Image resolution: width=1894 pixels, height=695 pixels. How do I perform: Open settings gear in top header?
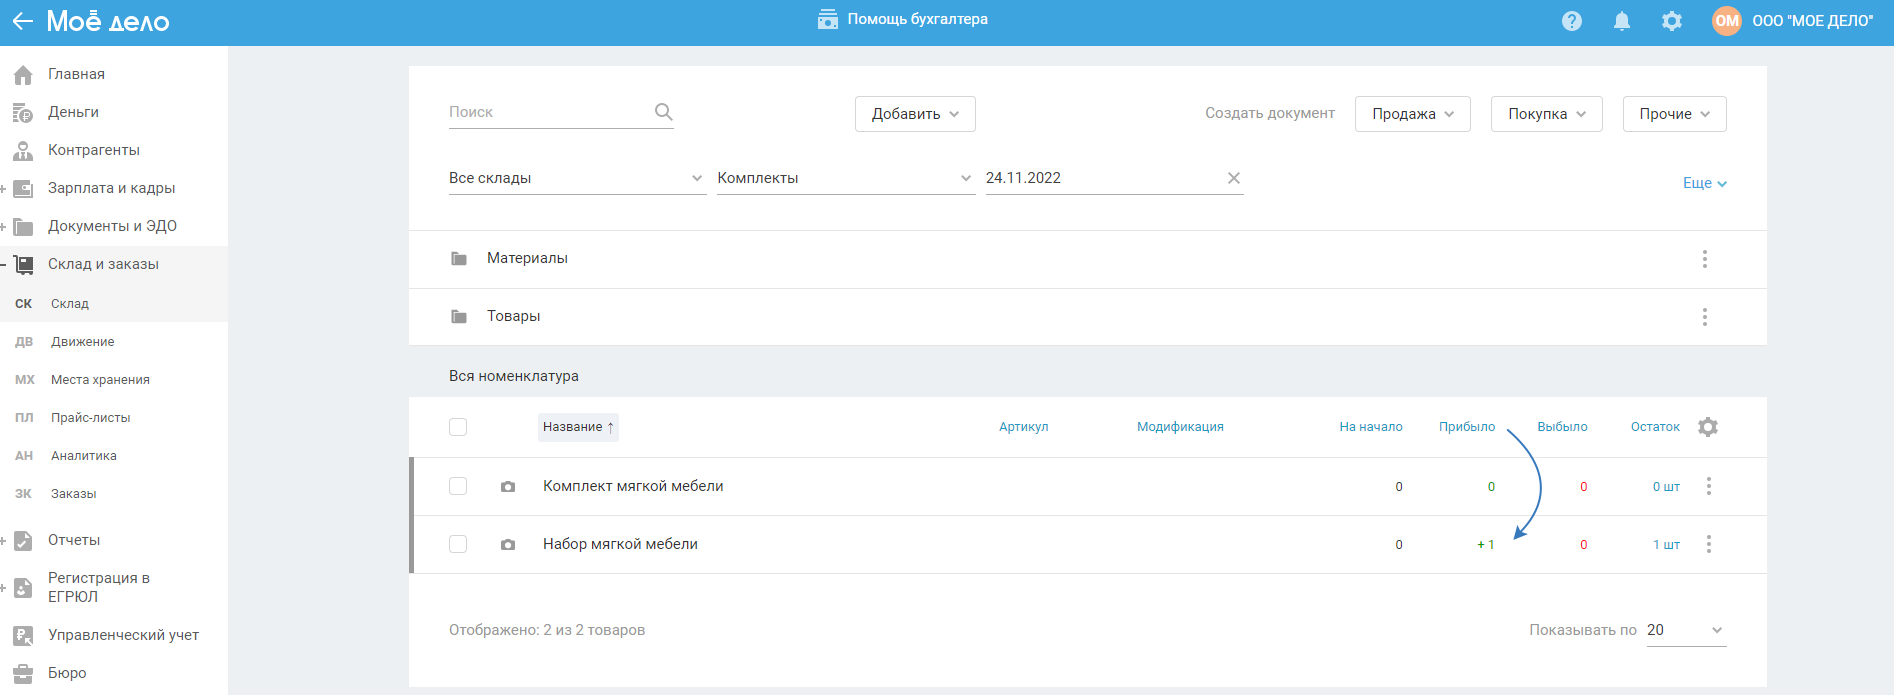click(1671, 21)
